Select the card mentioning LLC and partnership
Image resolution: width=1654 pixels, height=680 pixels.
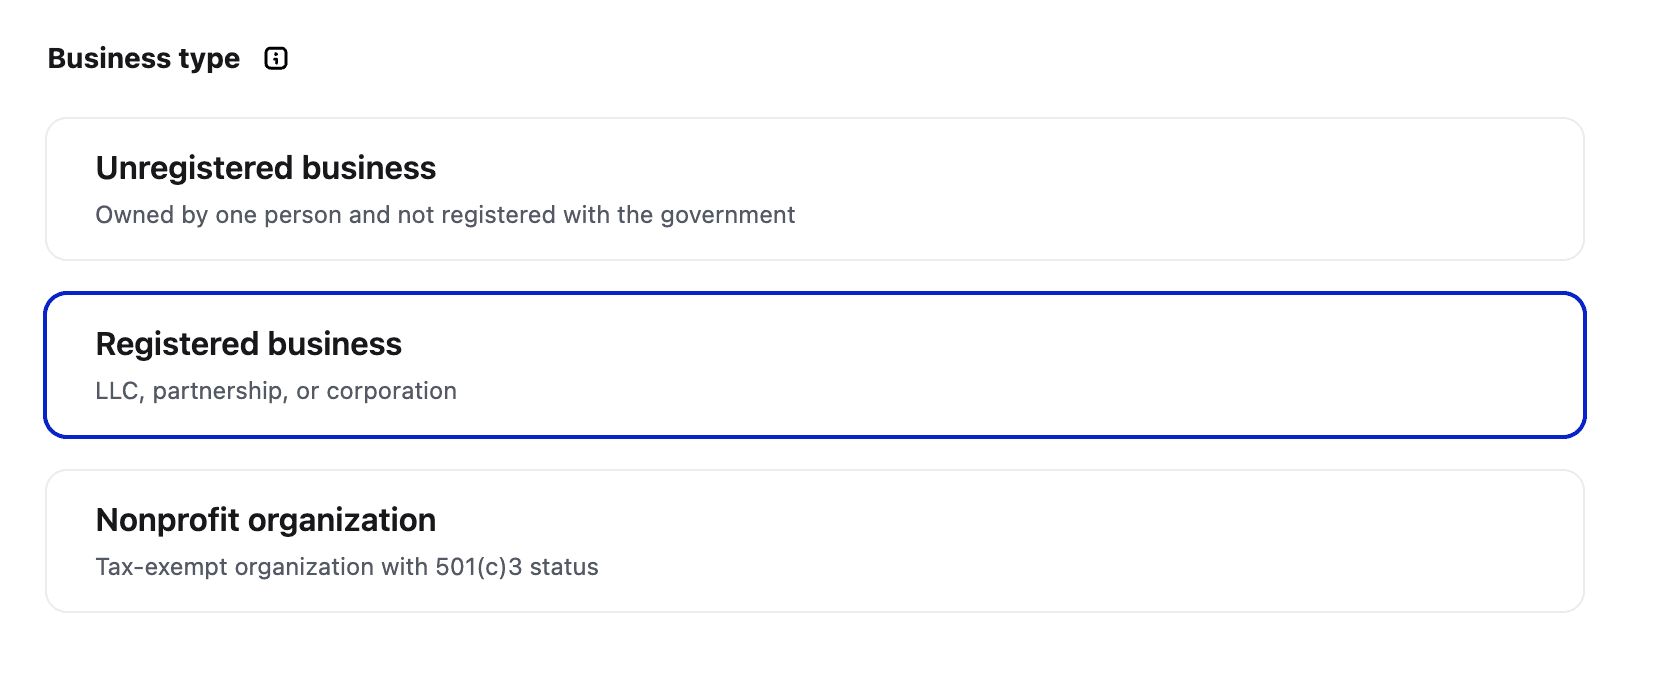click(815, 365)
